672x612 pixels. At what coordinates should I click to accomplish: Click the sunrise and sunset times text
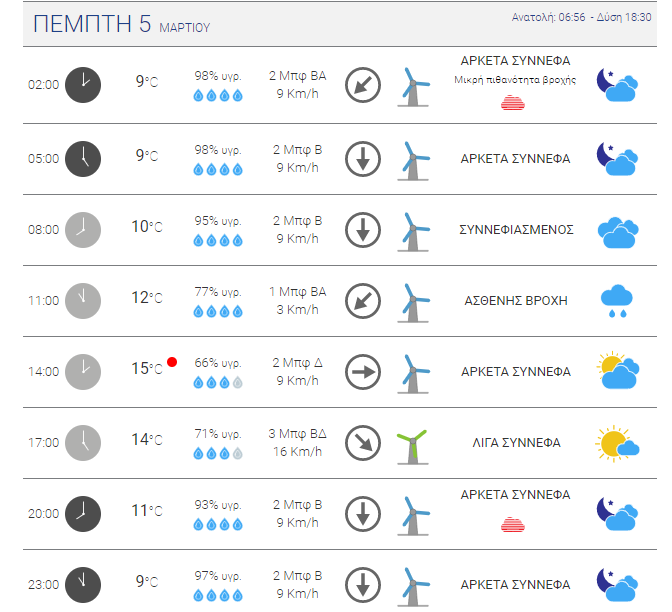click(x=582, y=17)
